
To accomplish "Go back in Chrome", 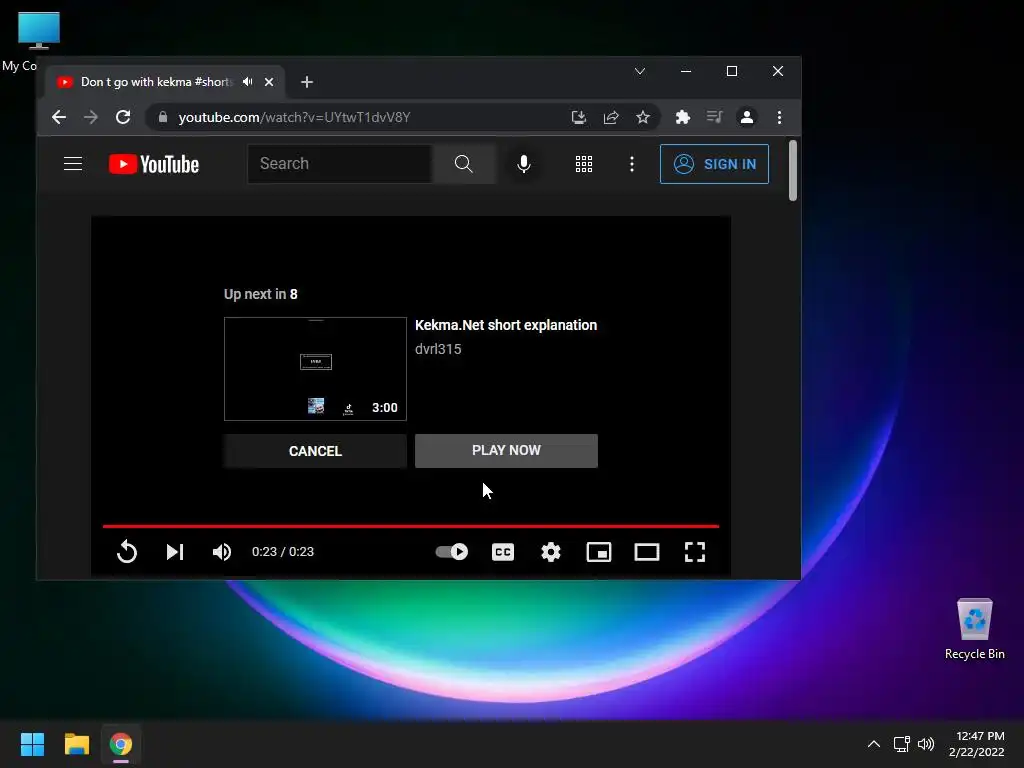I will pos(59,117).
